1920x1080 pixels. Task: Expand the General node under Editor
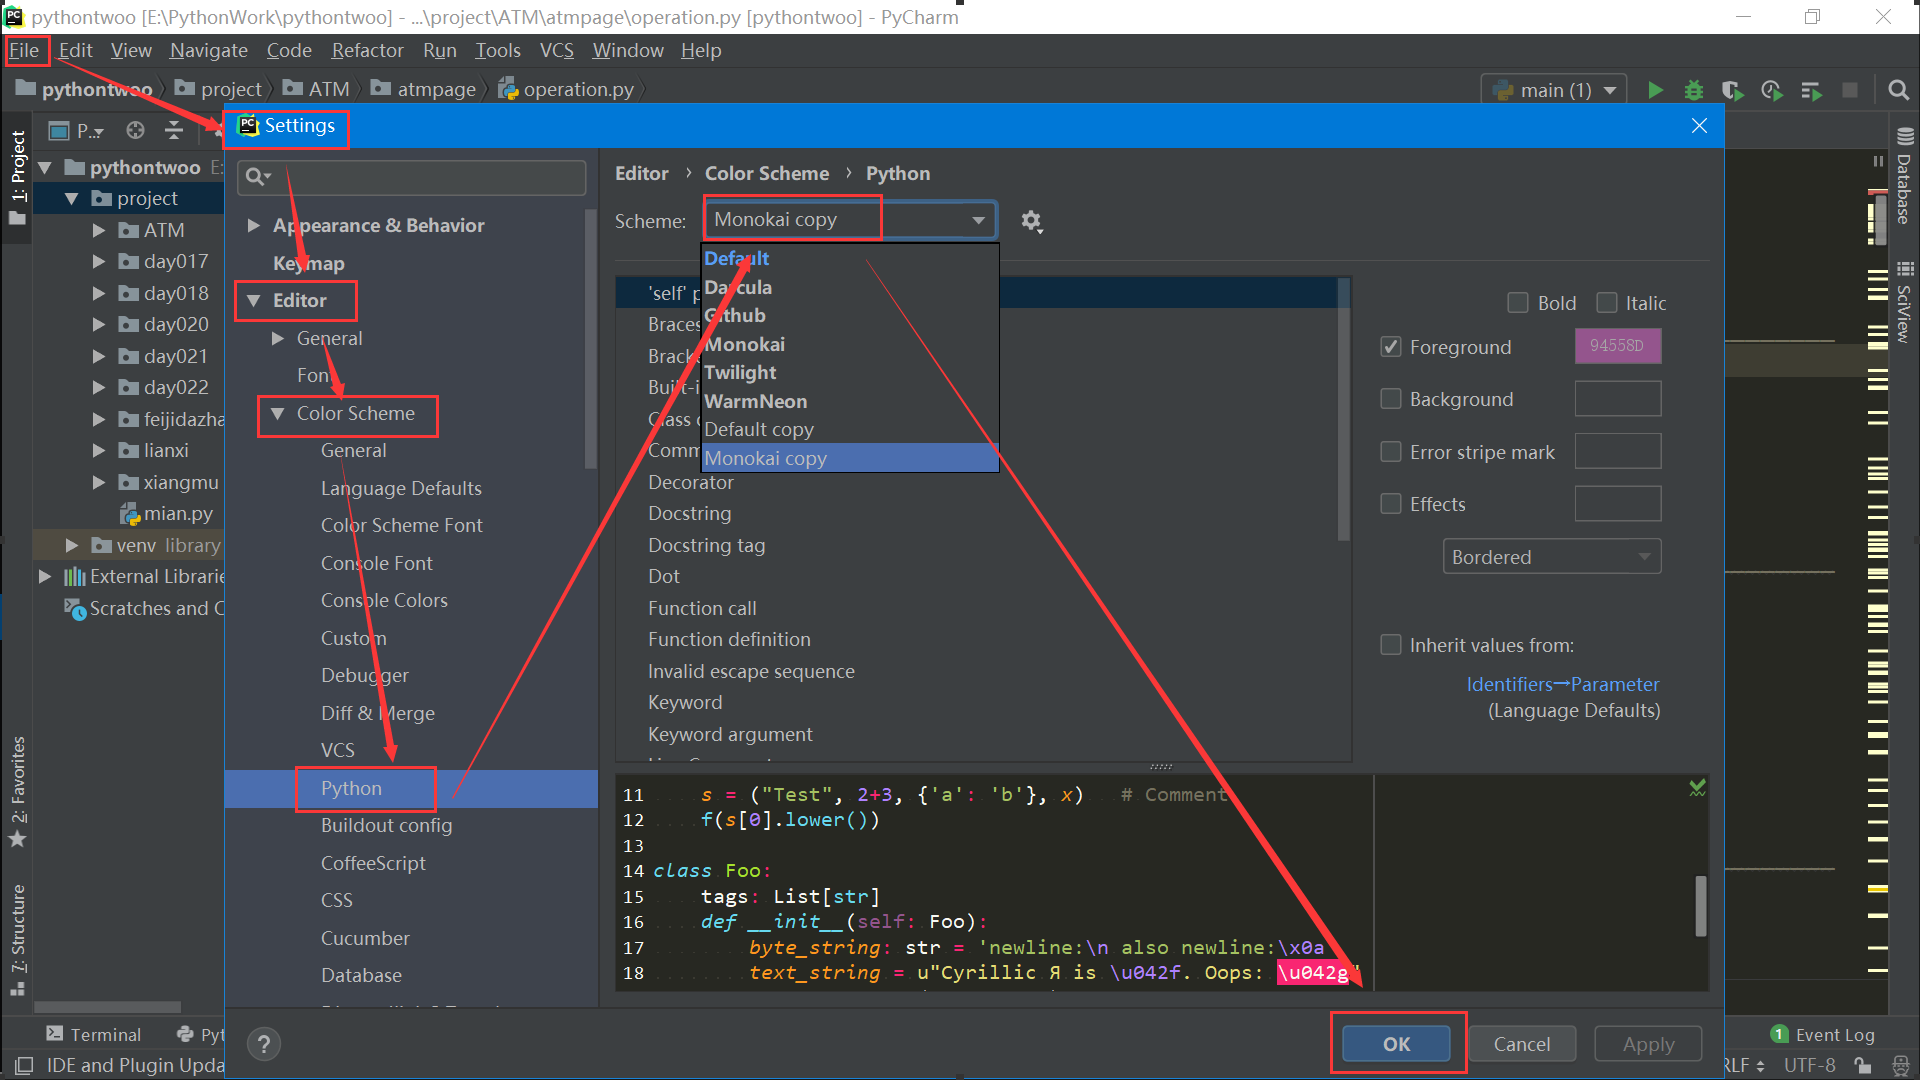pos(277,339)
